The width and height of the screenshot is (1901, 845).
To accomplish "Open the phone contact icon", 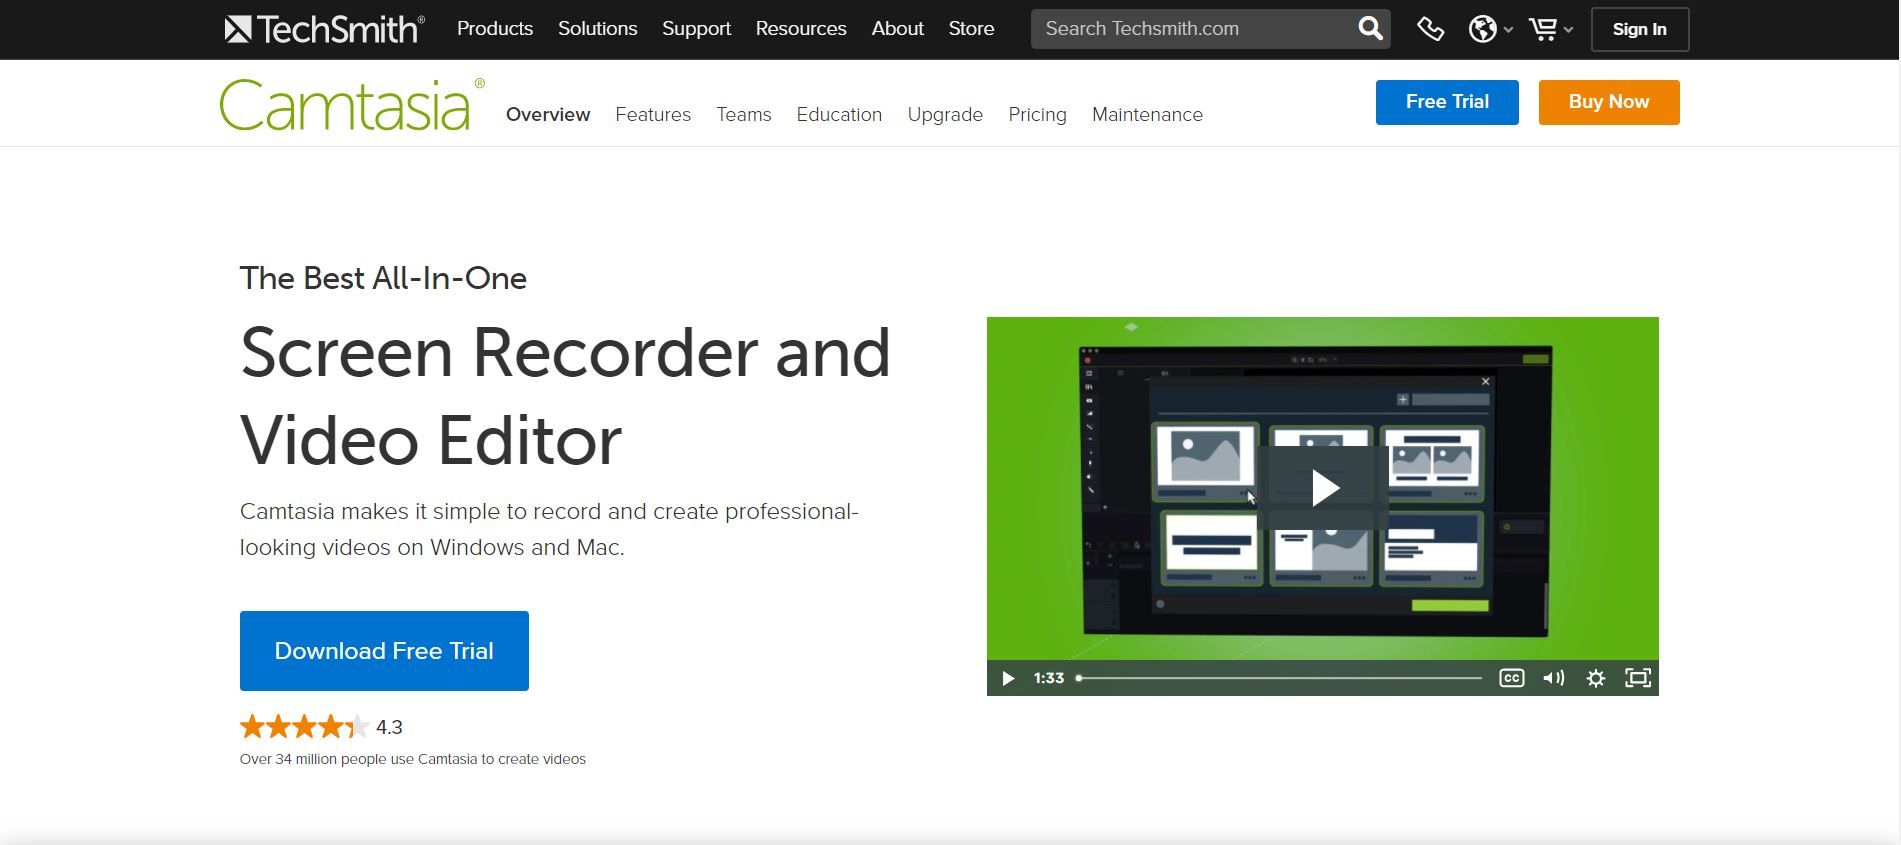I will pyautogui.click(x=1431, y=29).
